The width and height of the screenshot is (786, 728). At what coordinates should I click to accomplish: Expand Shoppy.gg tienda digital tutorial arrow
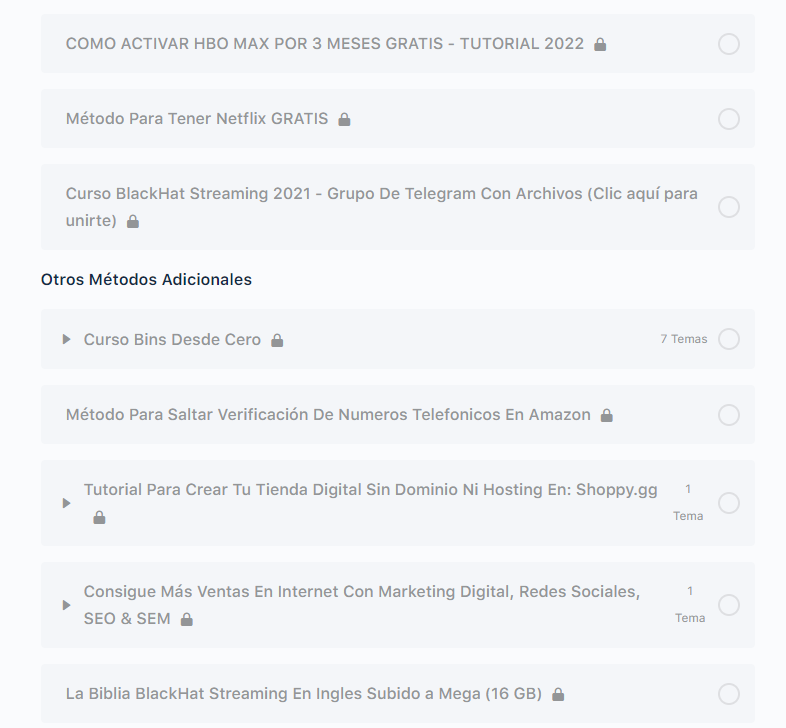66,503
